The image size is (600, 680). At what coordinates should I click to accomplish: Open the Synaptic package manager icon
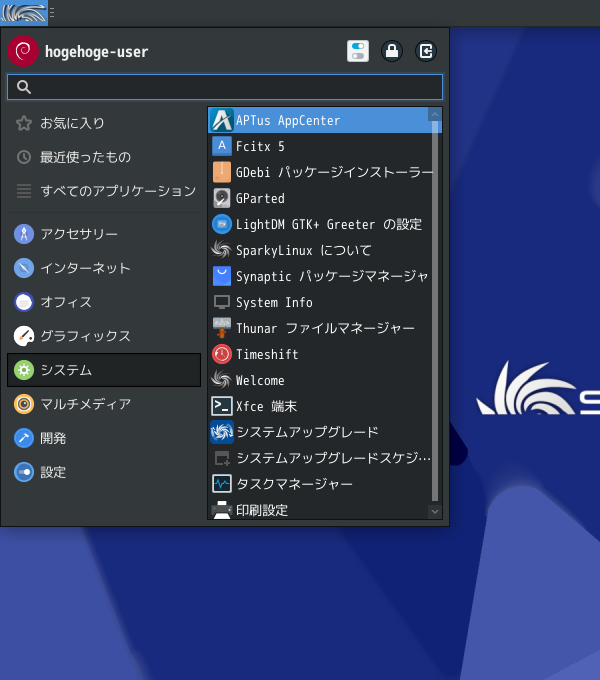222,276
